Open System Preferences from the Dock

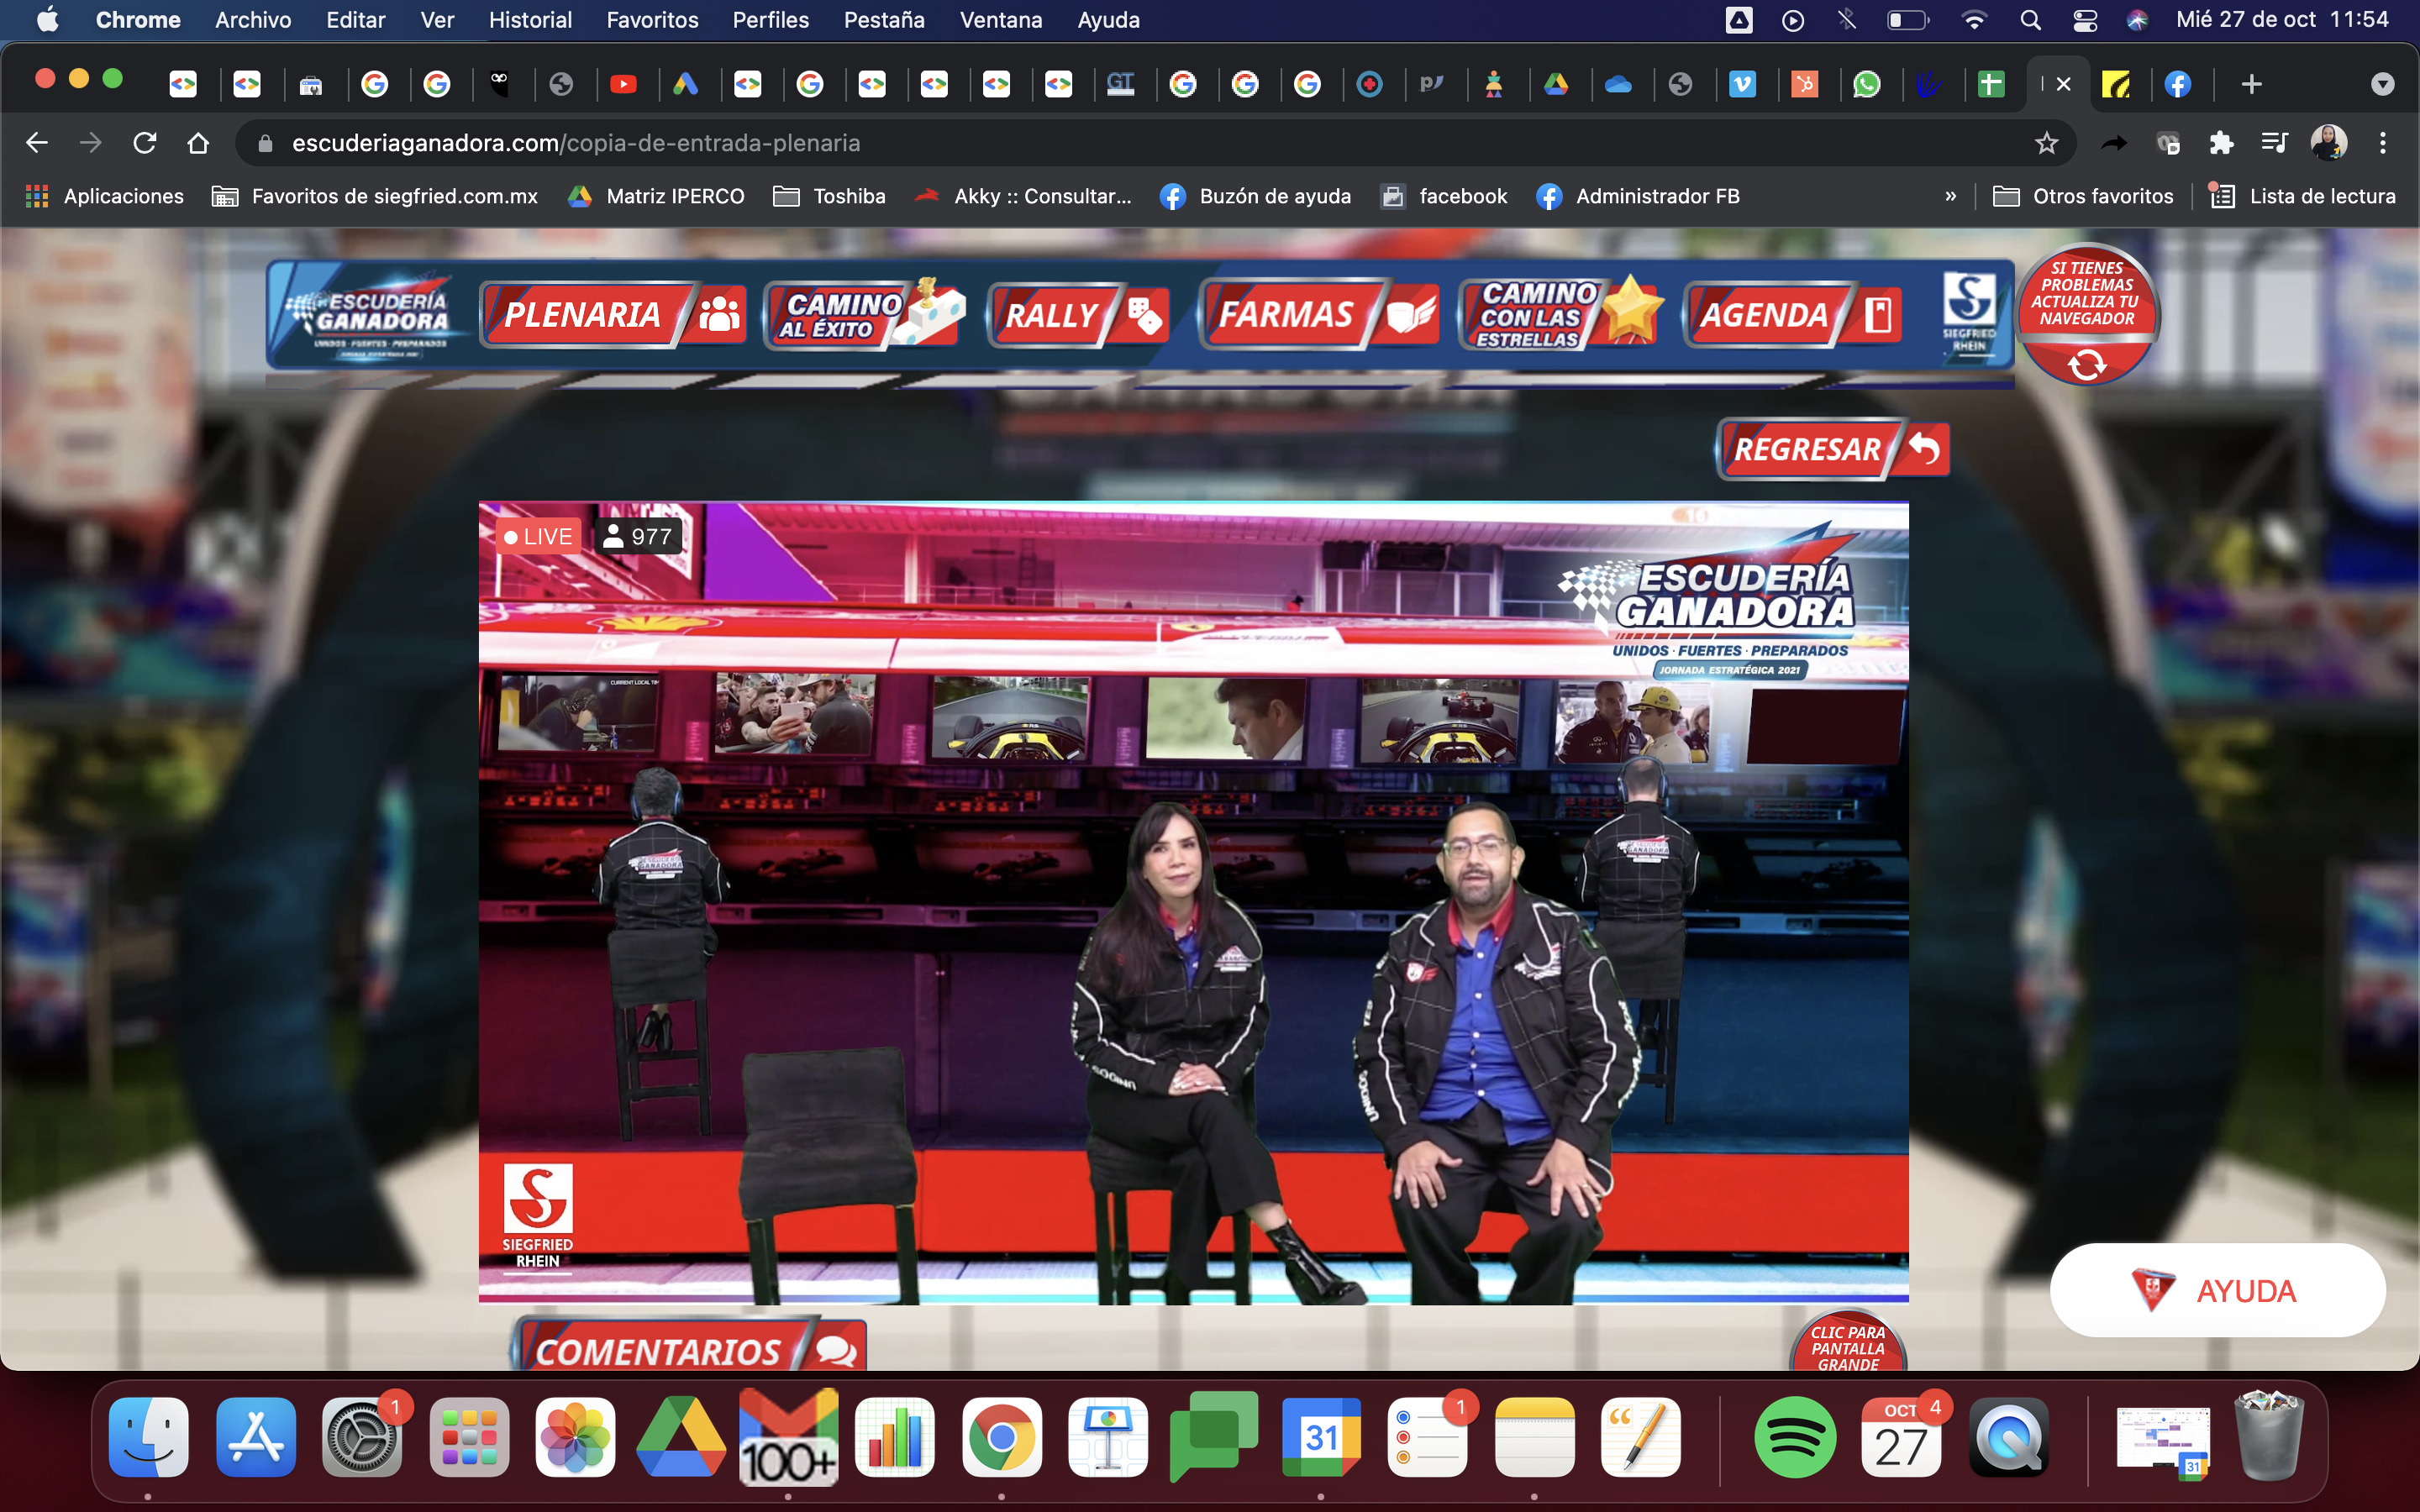click(362, 1437)
